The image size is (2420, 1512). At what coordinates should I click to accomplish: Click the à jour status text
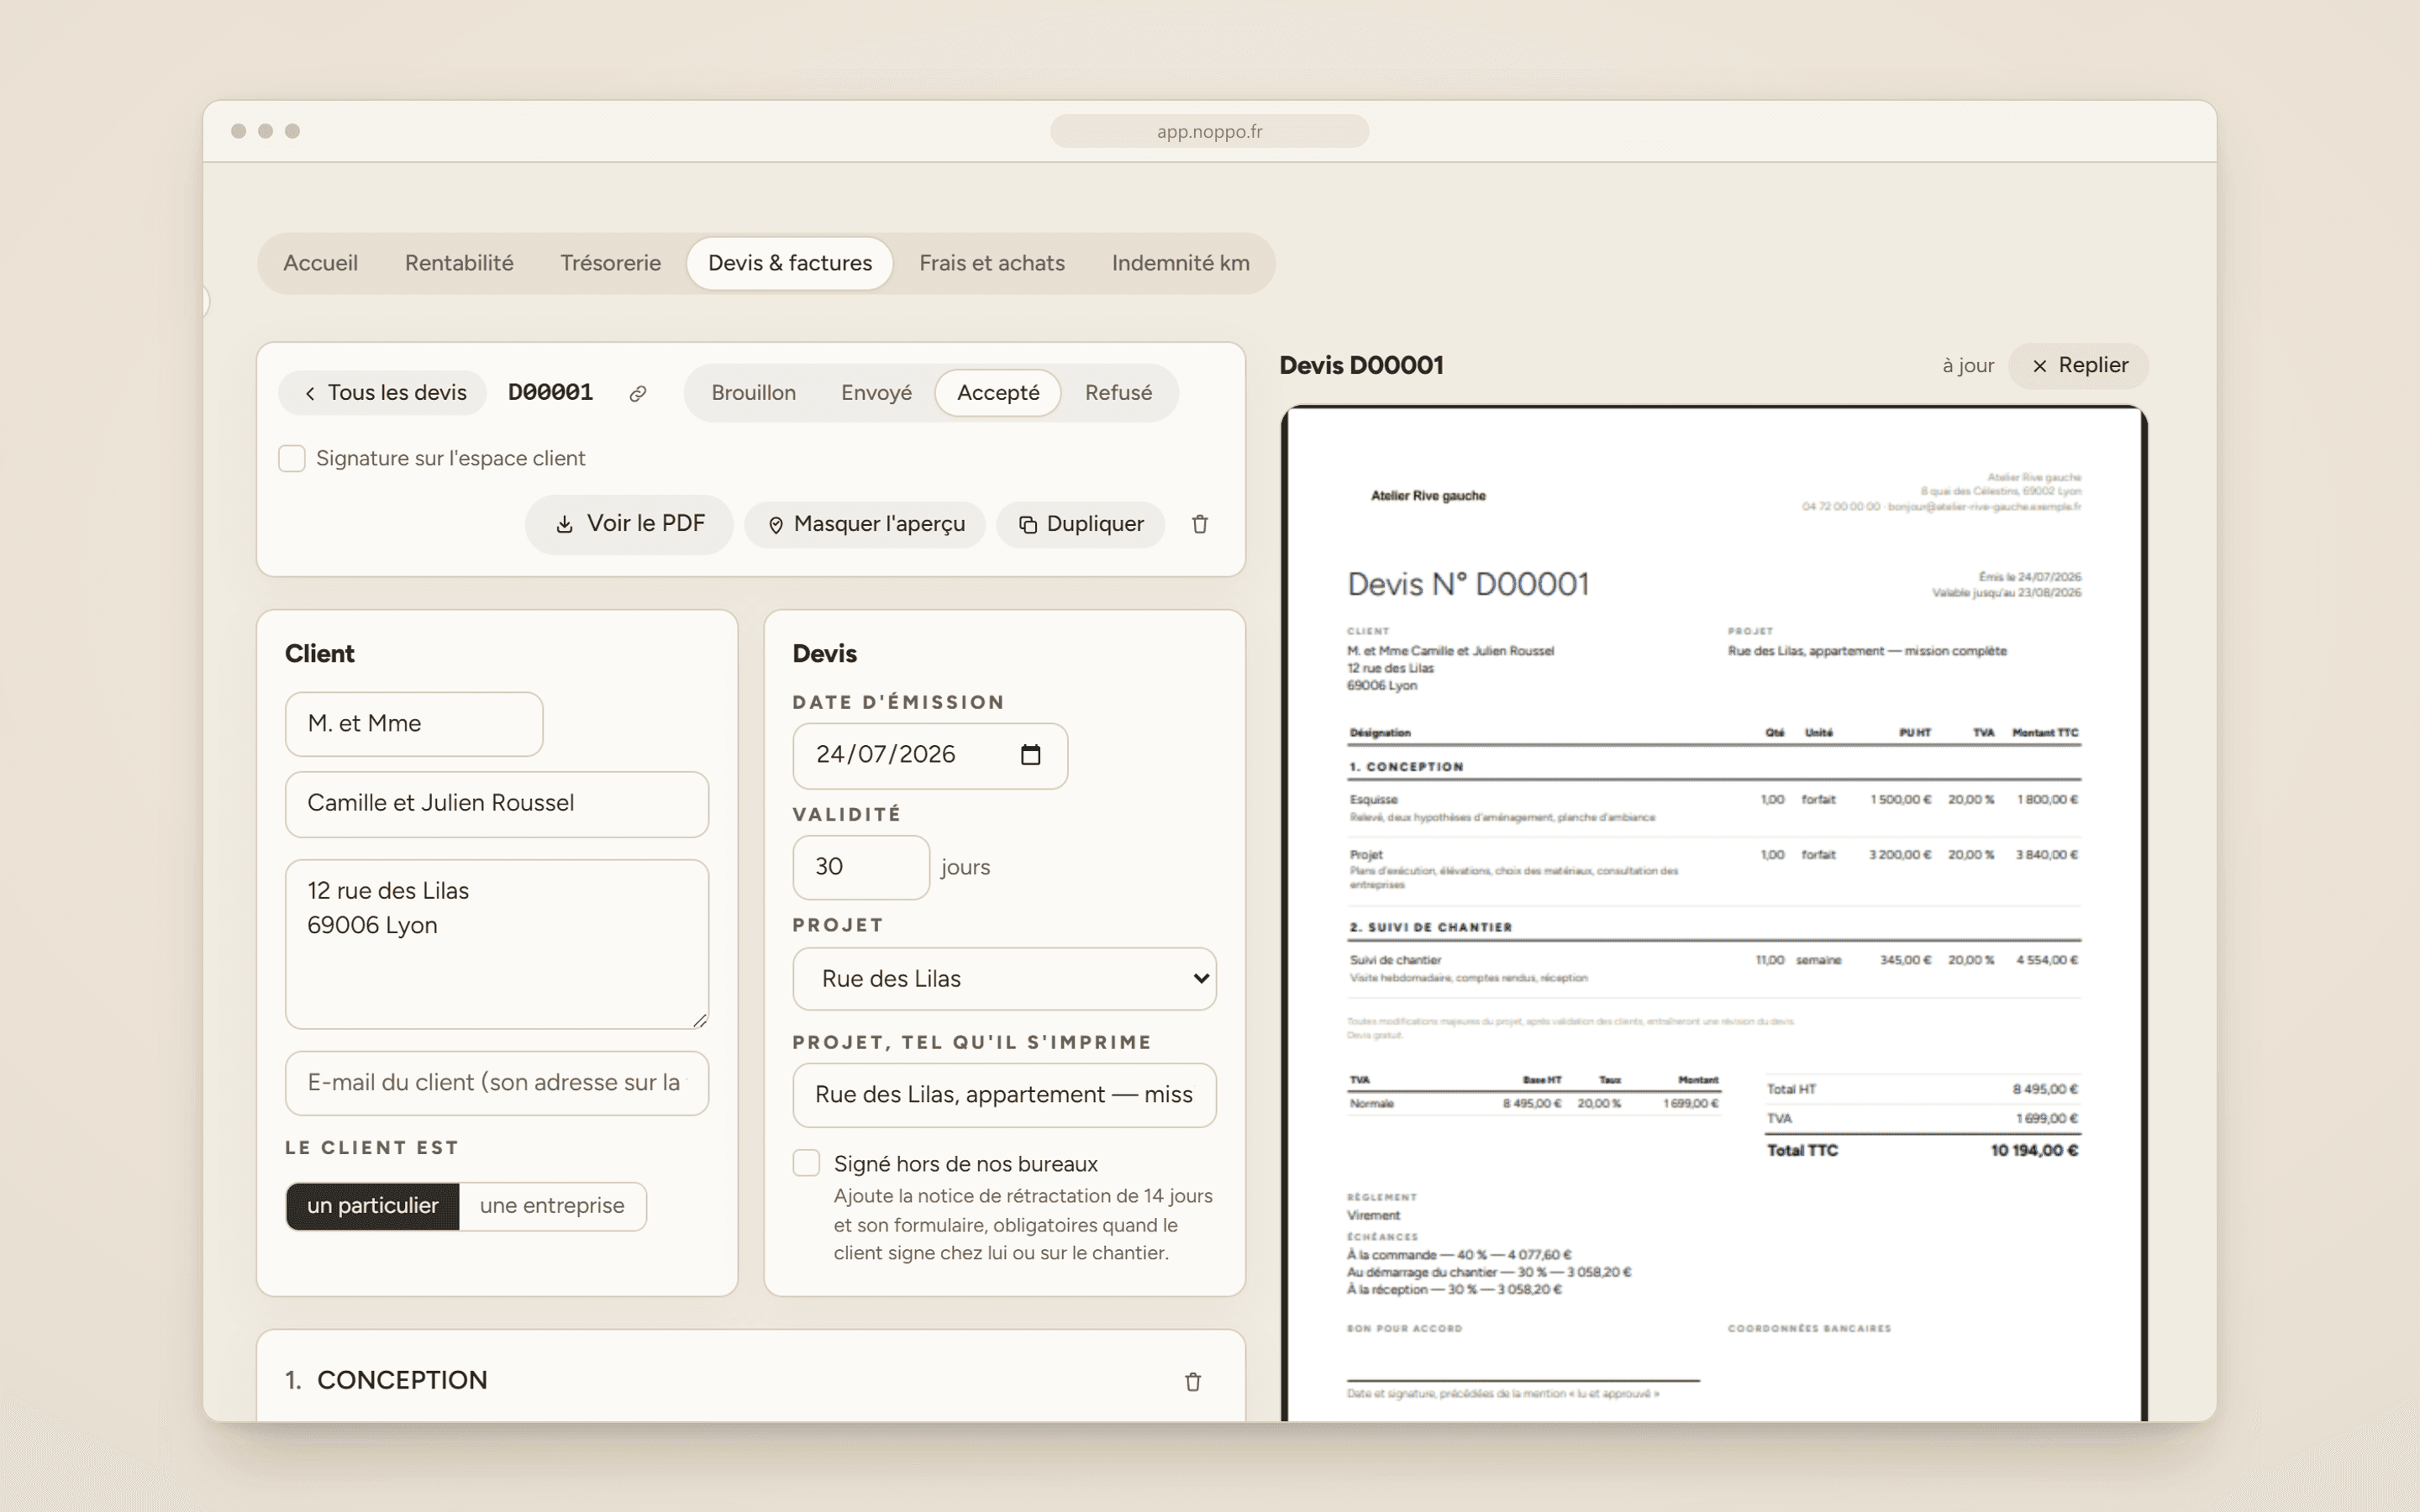click(x=1967, y=366)
